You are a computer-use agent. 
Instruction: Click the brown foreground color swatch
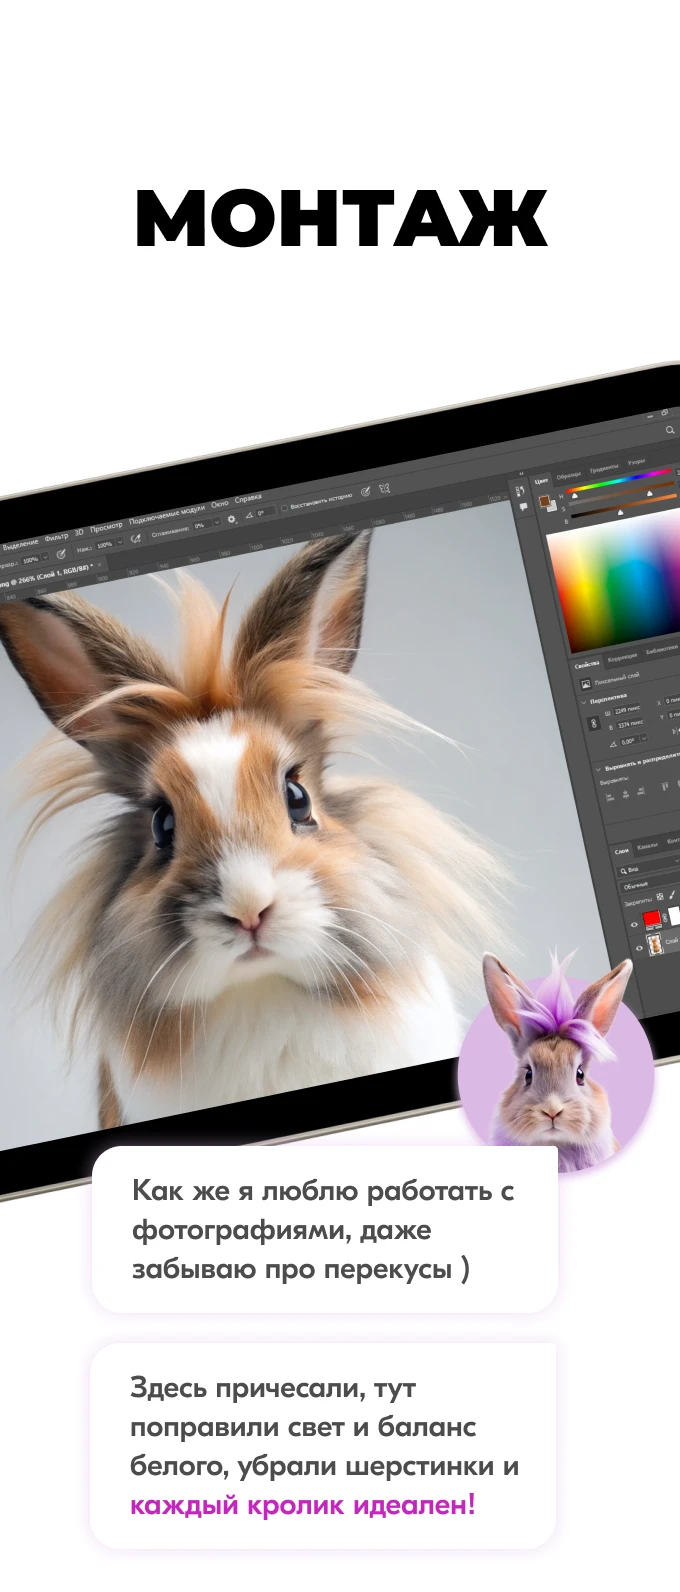544,501
